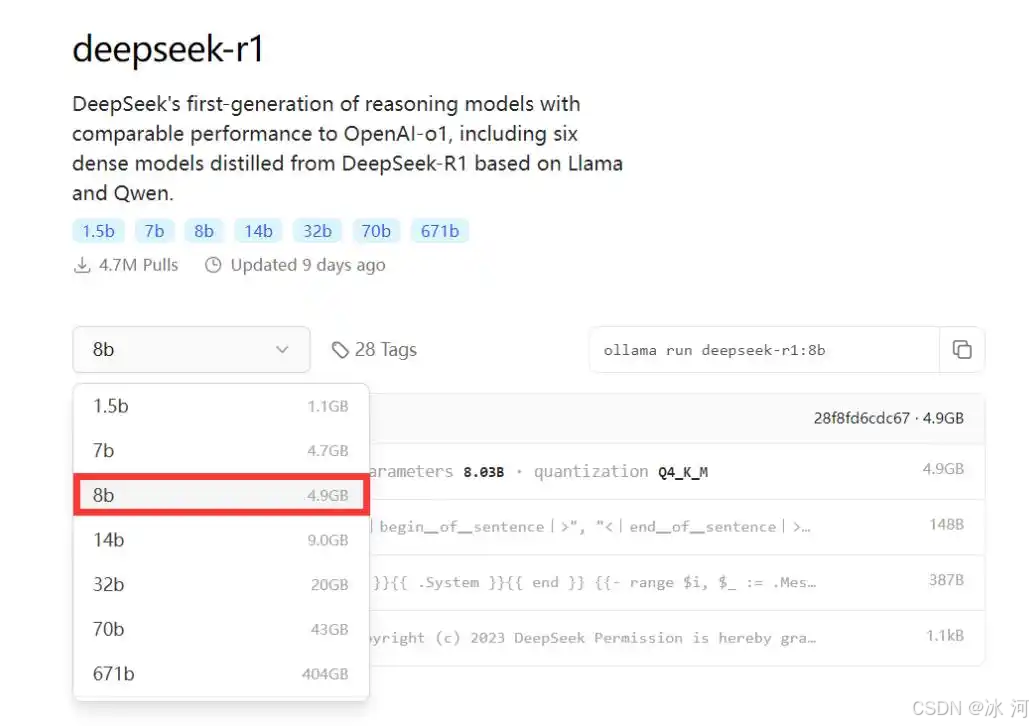Click the tag icon beside 28 Tags

pos(341,350)
